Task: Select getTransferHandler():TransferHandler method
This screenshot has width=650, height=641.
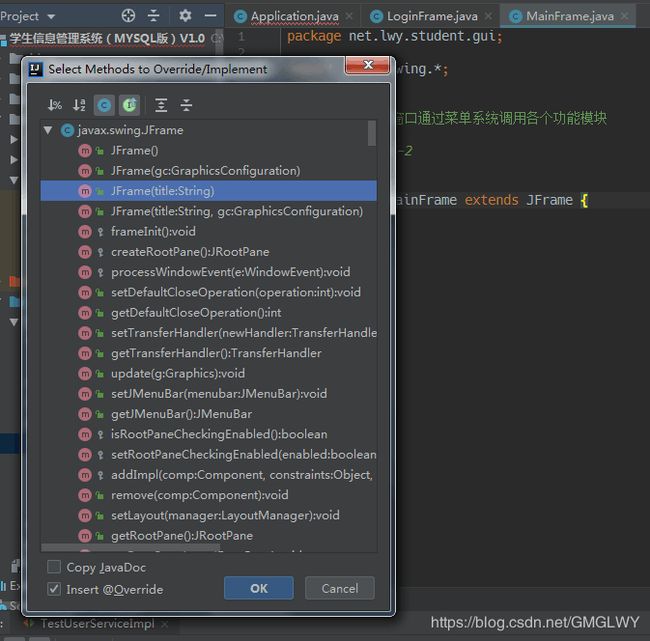Action: click(x=209, y=353)
